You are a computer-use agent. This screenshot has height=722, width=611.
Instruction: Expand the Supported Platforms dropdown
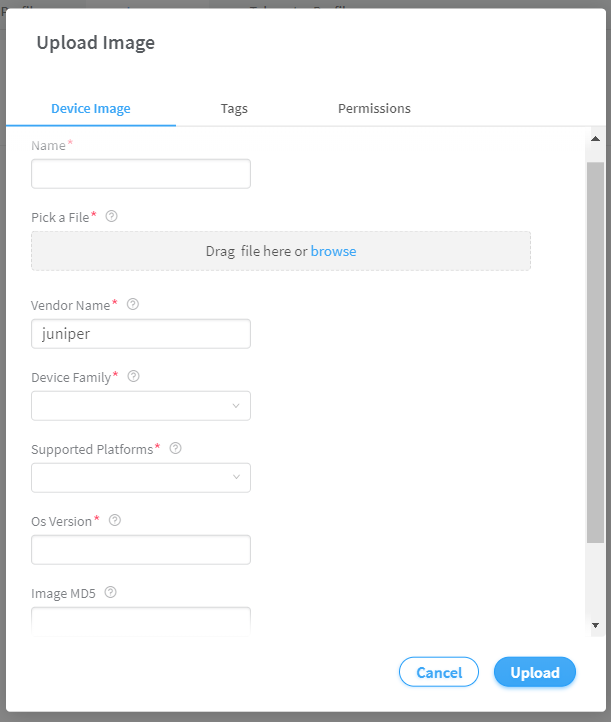[141, 477]
